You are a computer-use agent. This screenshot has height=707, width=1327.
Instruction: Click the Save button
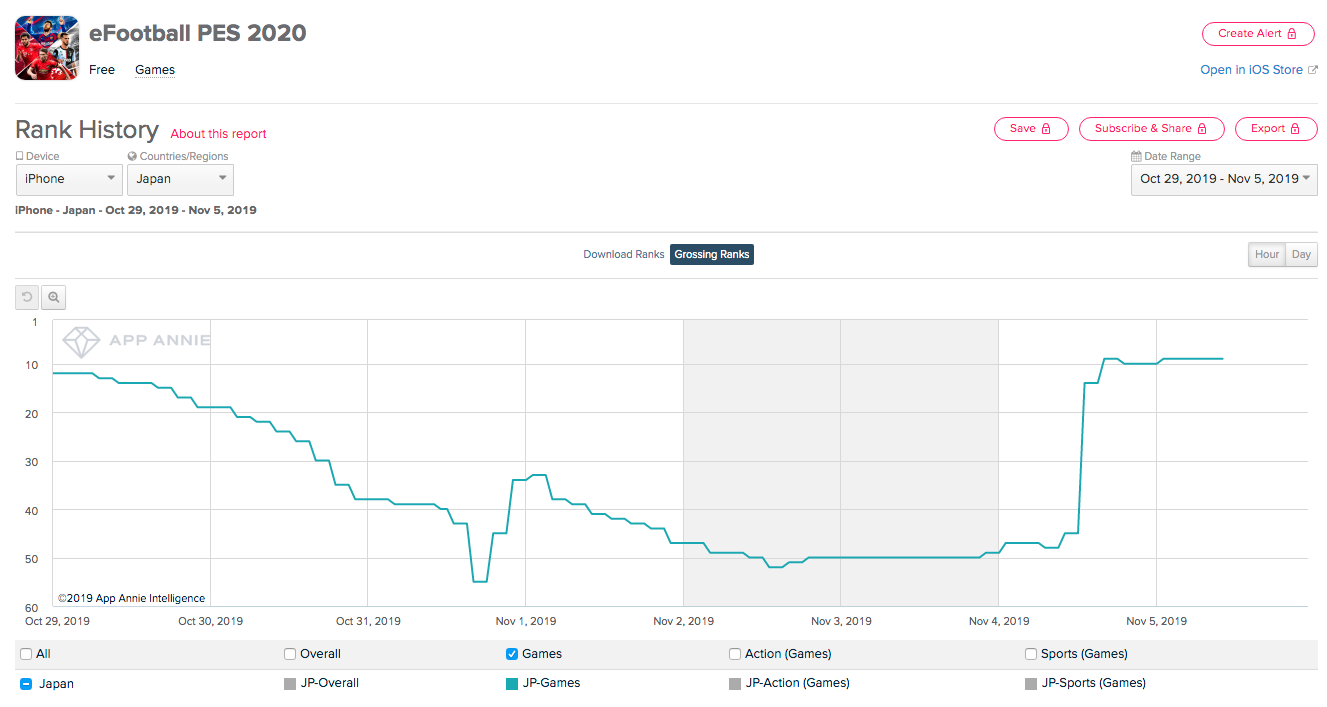1031,128
